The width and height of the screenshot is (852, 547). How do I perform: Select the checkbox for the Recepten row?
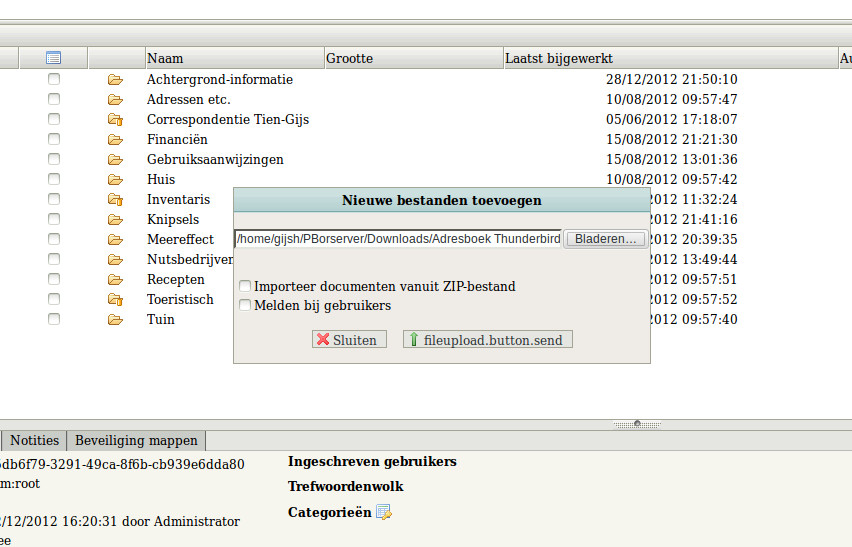click(54, 279)
